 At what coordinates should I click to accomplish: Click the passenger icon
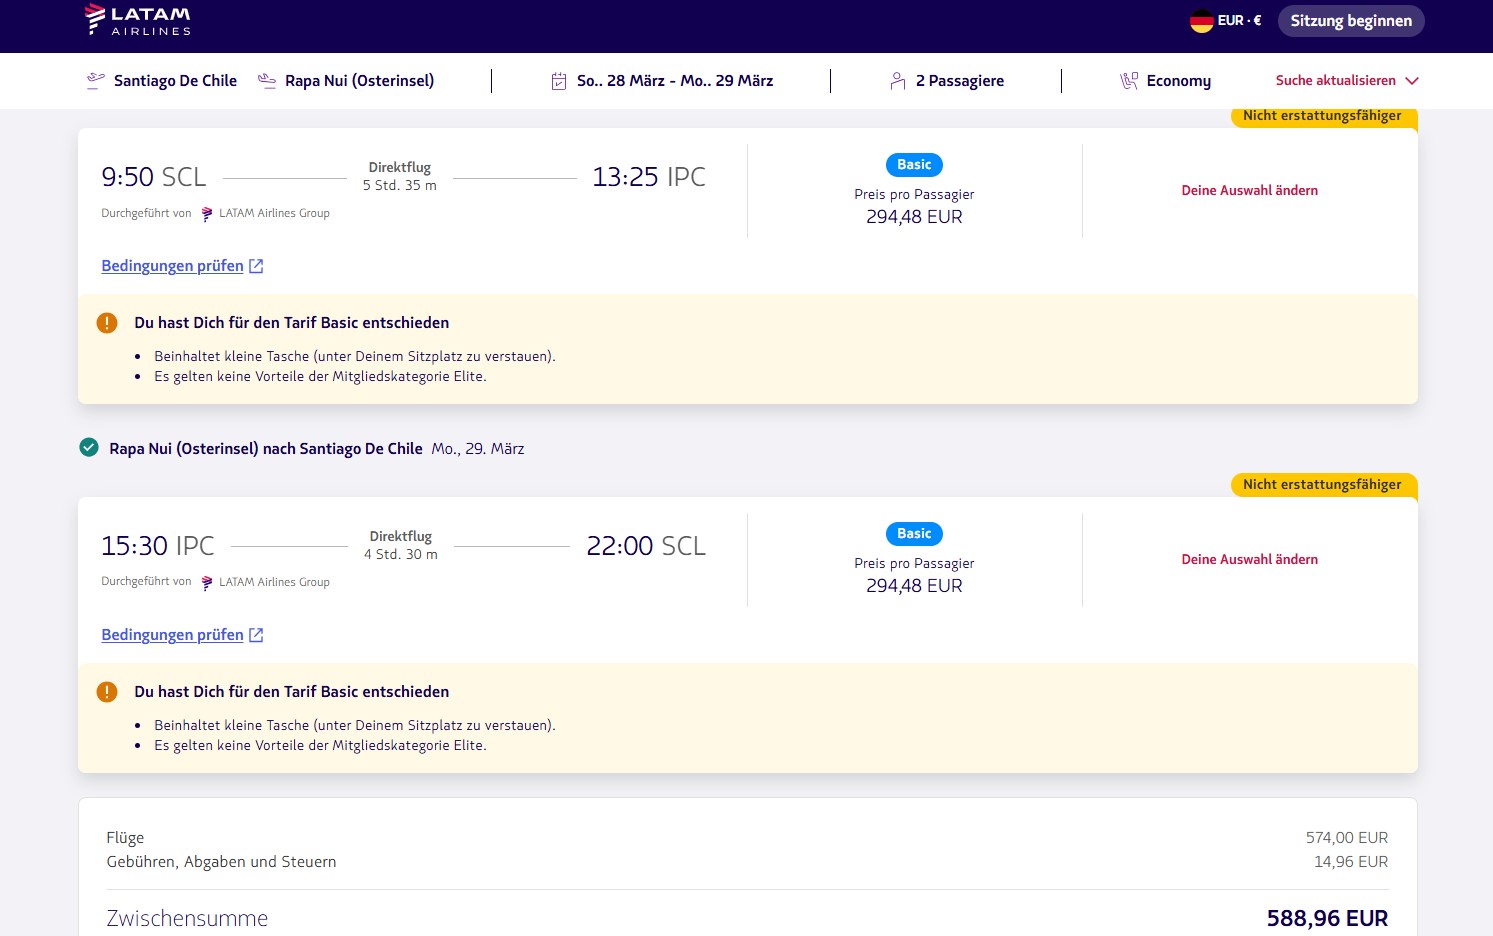(898, 81)
